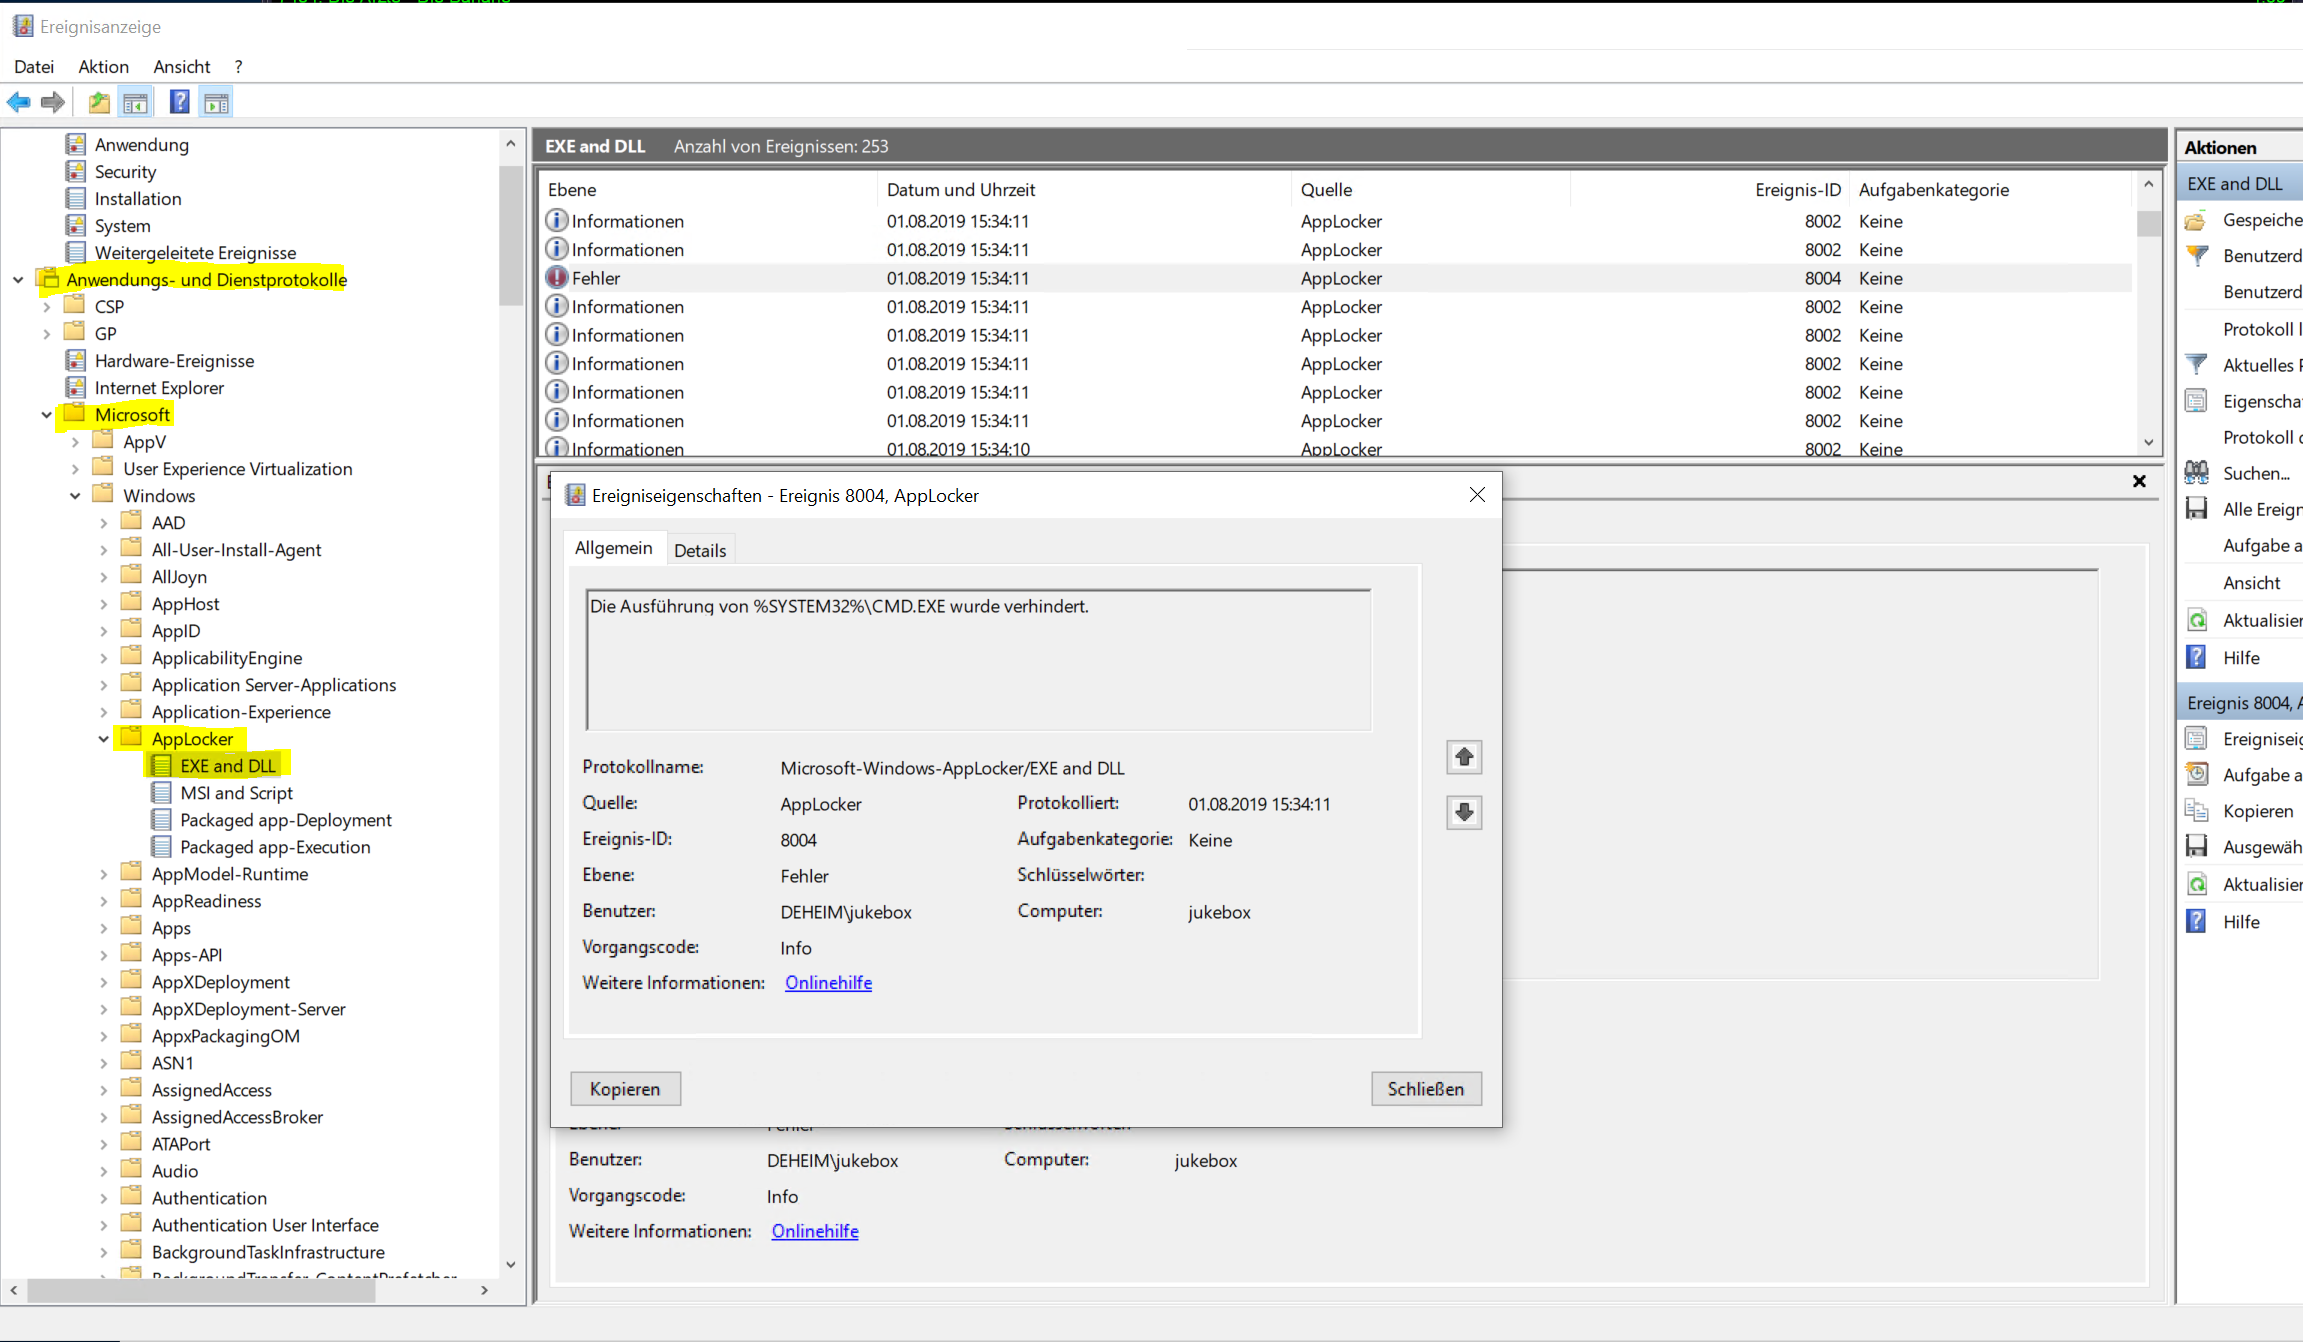Expand the CSP folder node
The width and height of the screenshot is (2303, 1342).
pyautogui.click(x=46, y=307)
